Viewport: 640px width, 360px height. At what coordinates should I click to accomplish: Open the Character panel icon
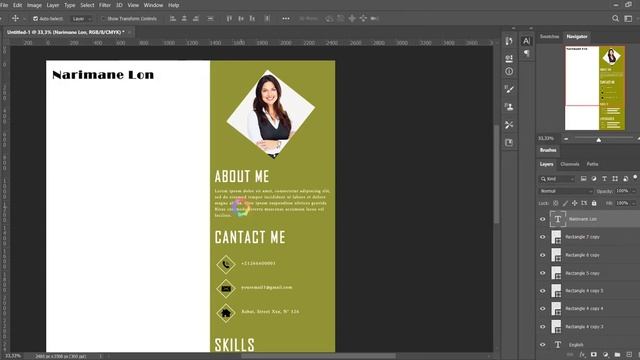(527, 41)
